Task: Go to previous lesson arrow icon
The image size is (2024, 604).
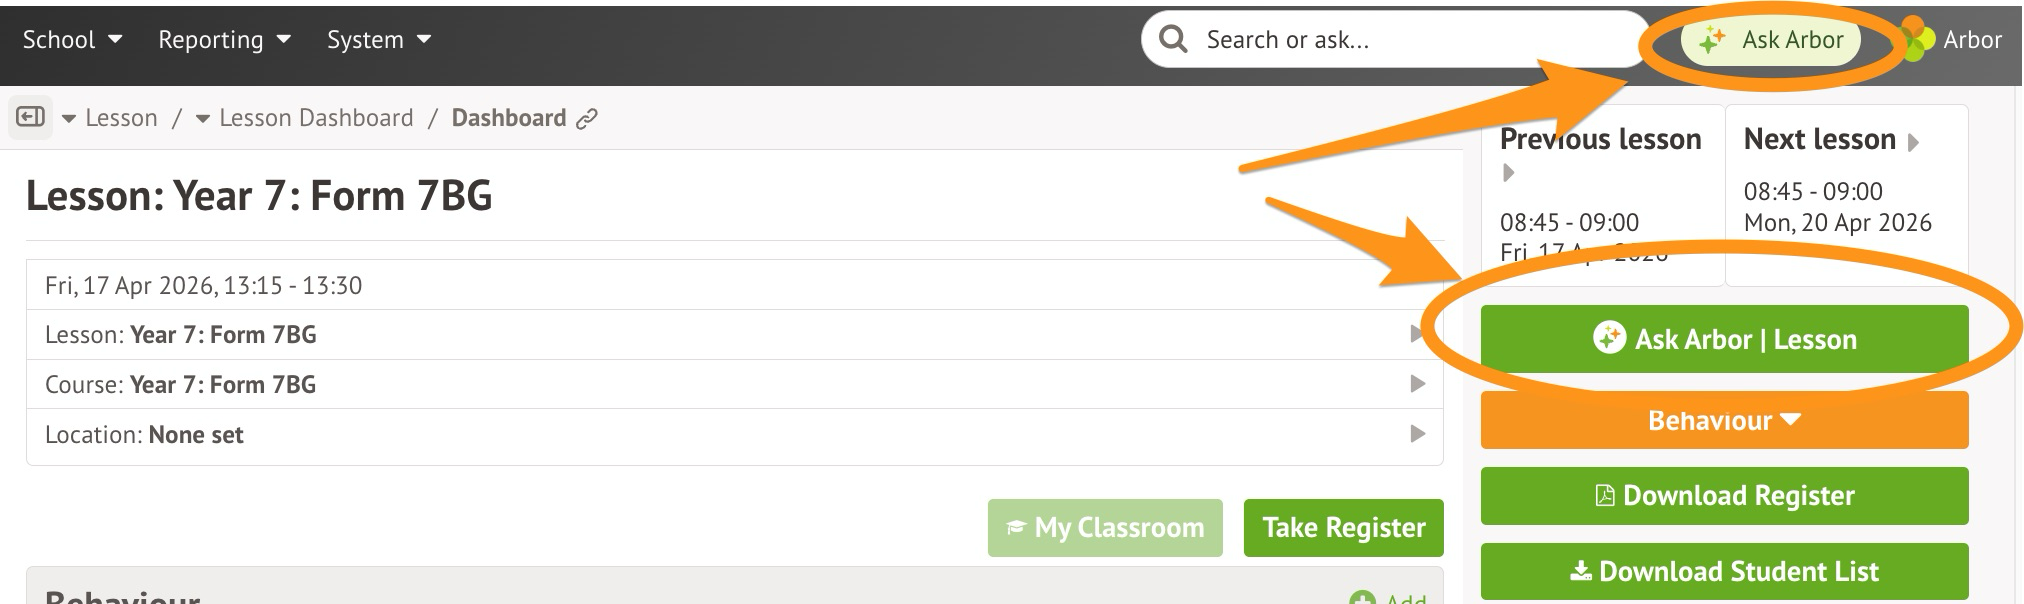Action: tap(1509, 173)
